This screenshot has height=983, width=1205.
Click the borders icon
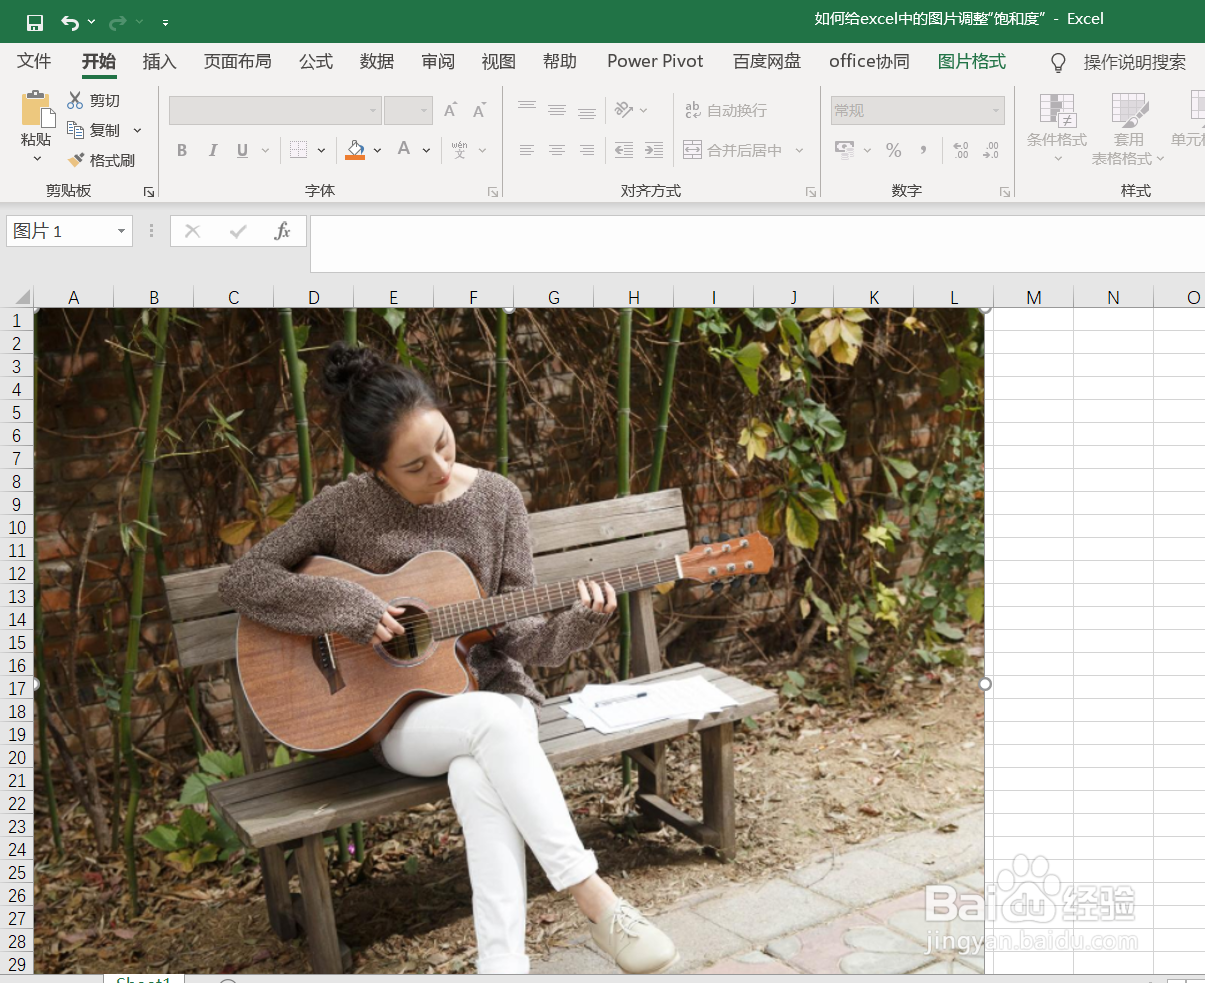(298, 150)
